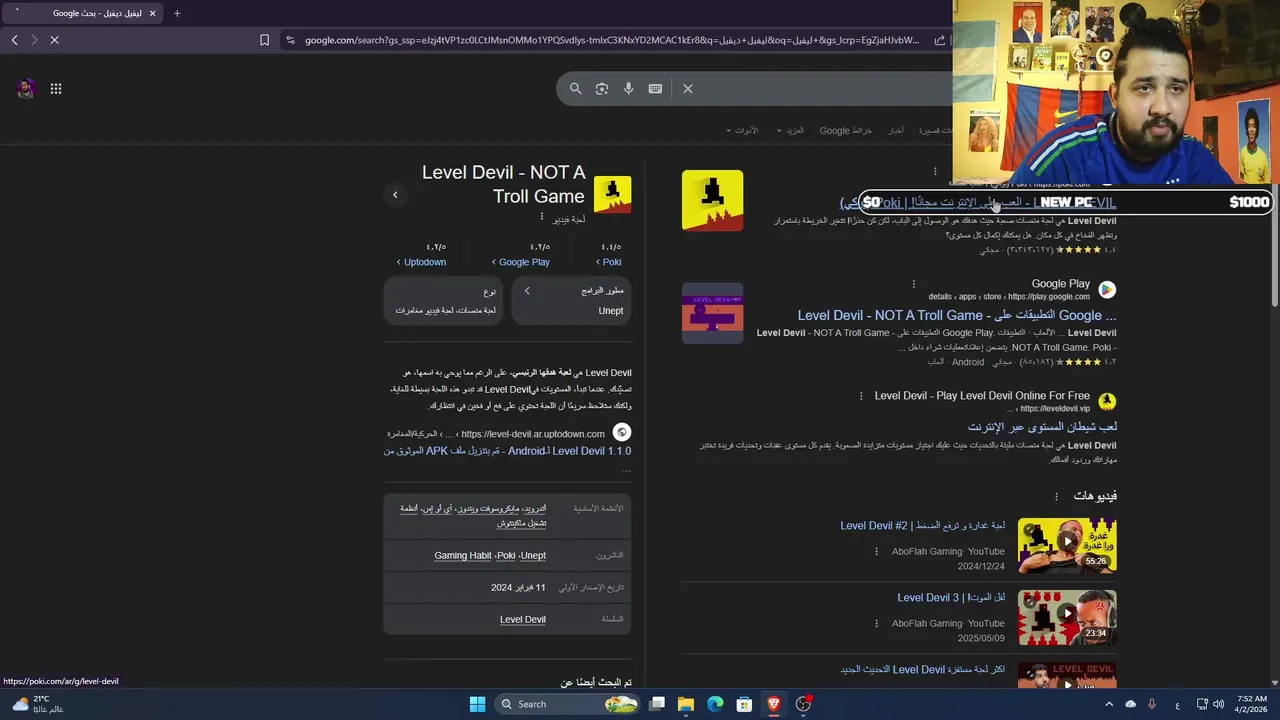Open Microsoft Store from the taskbar
The width and height of the screenshot is (1280, 720).
[x=744, y=704]
